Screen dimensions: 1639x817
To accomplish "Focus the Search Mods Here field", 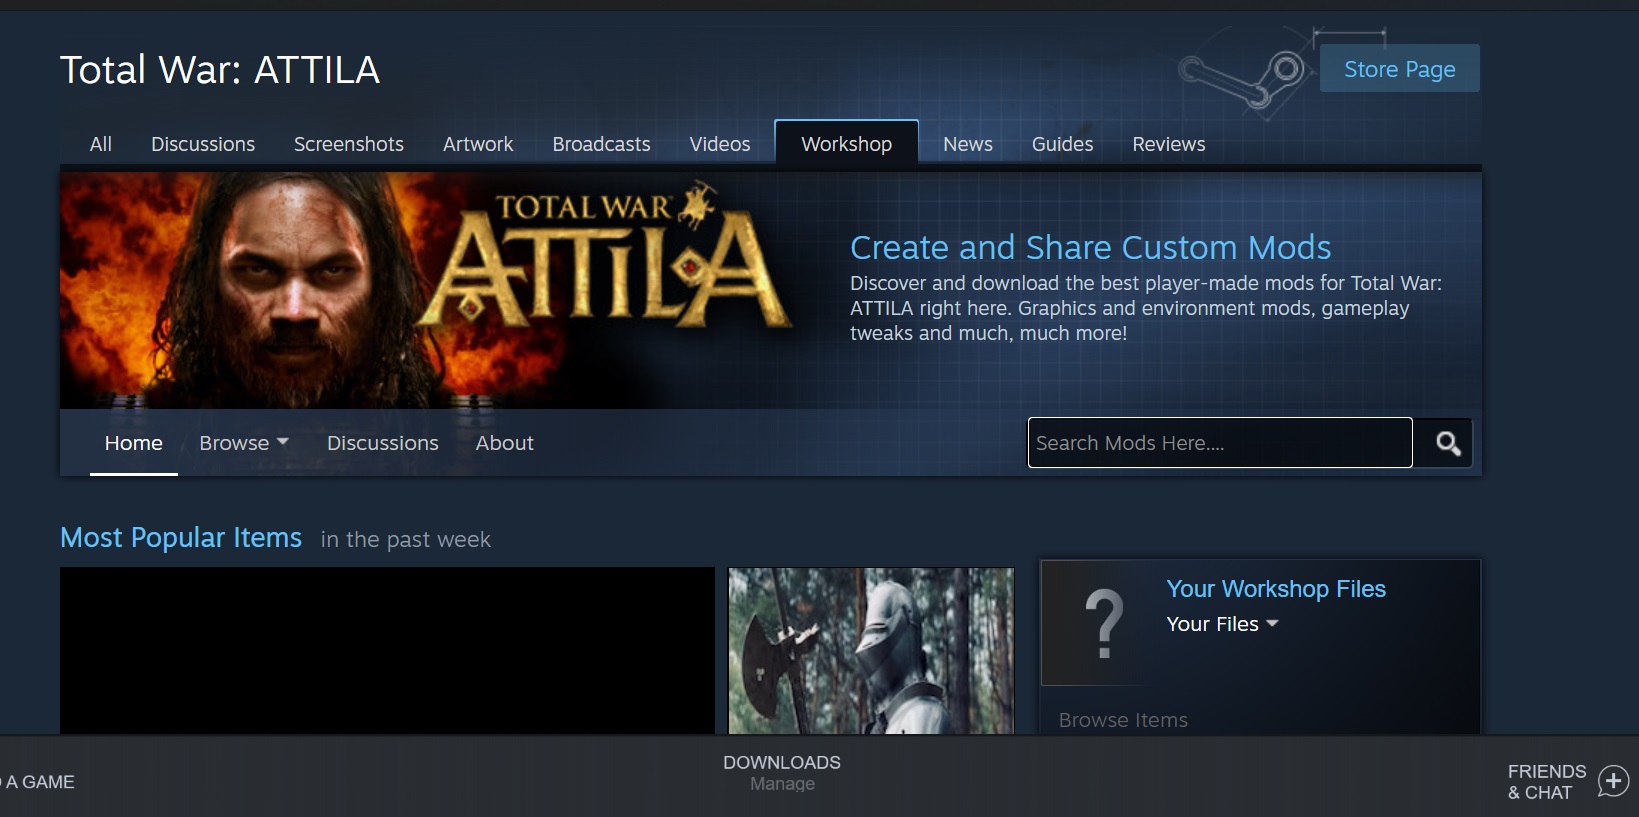I will point(1220,443).
